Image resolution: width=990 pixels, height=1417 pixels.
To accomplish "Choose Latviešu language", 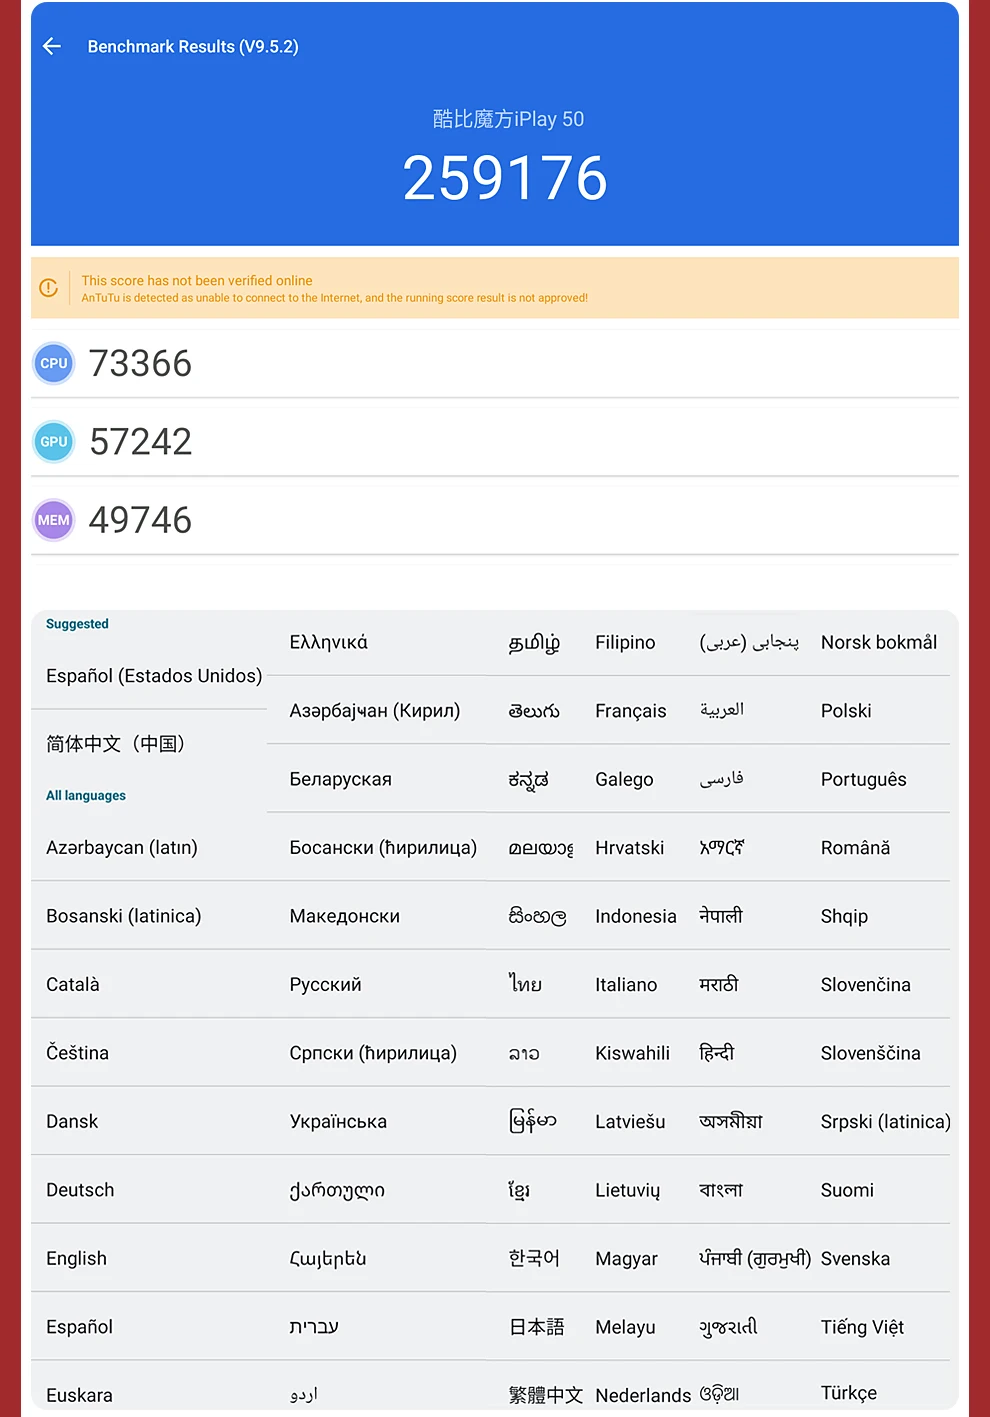I will (630, 1122).
